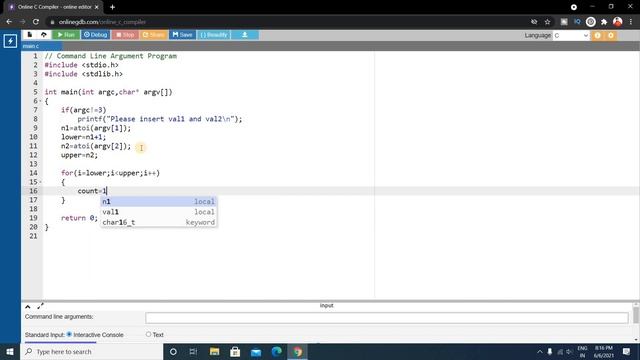
Task: Choose 'char16_t' keyword autocomplete suggestion
Action: pyautogui.click(x=158, y=222)
